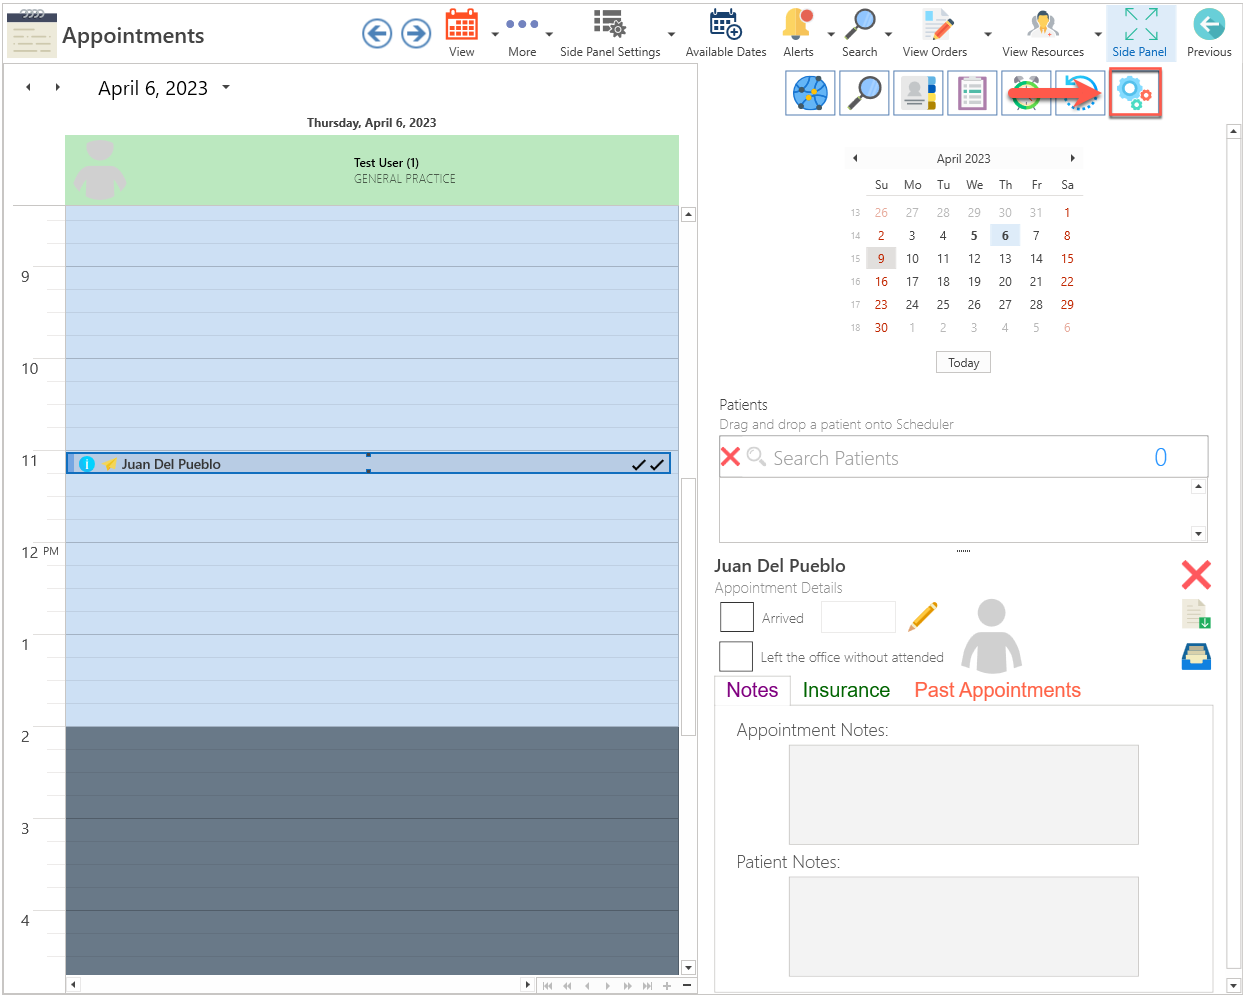Check the Arrived checkbox

coord(737,617)
